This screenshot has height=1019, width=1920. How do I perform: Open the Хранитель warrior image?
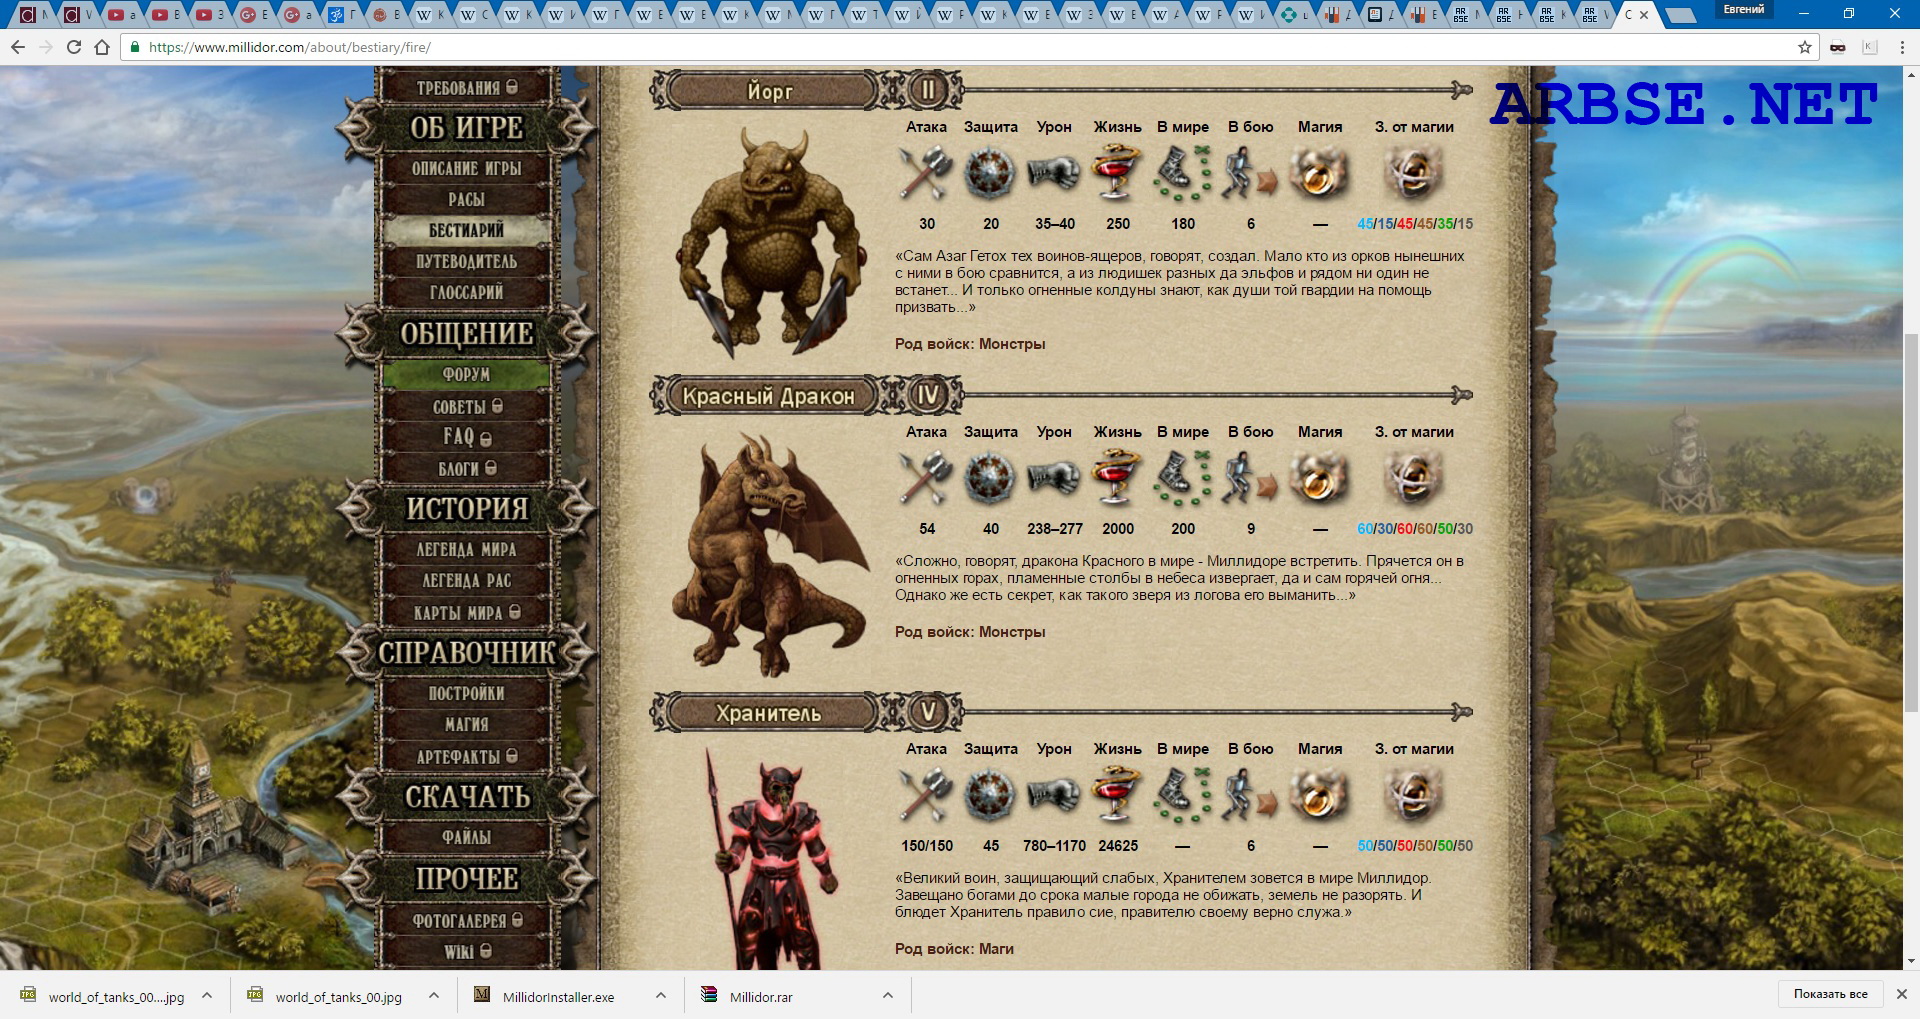point(772,858)
